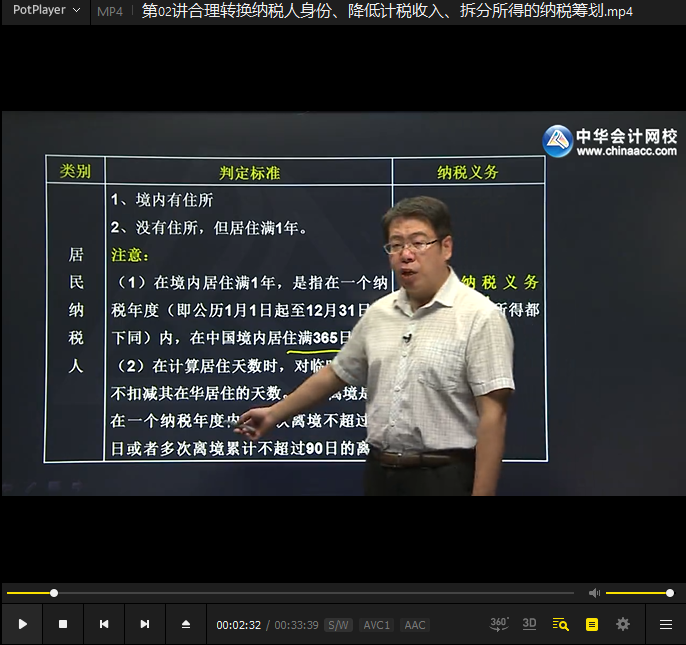
Task: Click the AAC audio codec label
Action: [415, 625]
